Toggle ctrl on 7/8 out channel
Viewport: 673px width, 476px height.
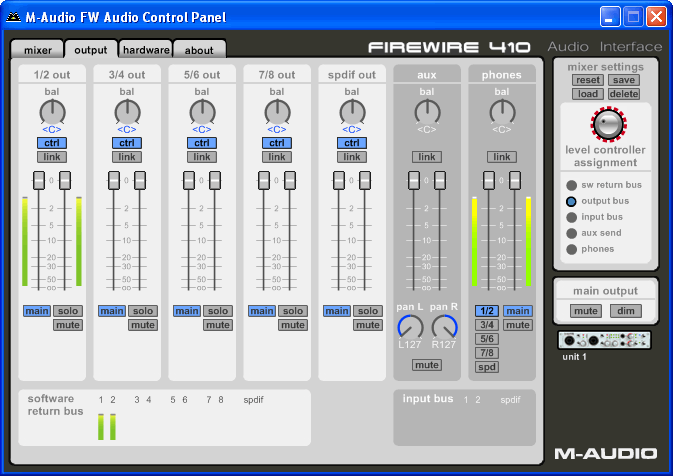pos(277,143)
